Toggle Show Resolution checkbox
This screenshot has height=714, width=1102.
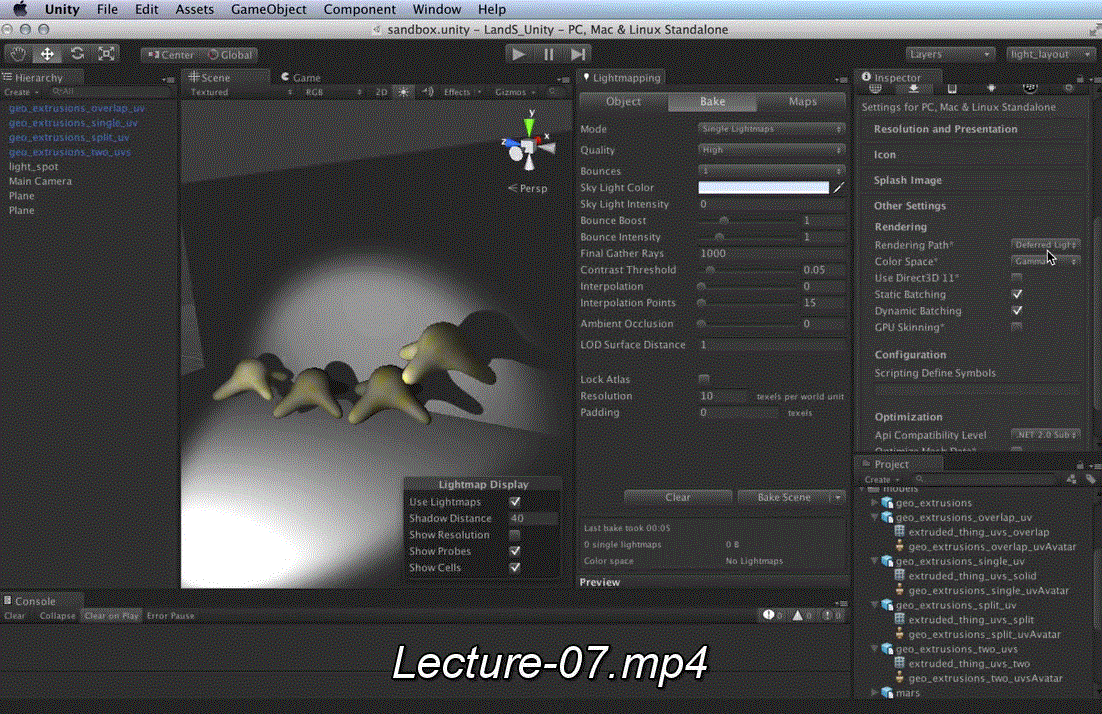pos(514,535)
